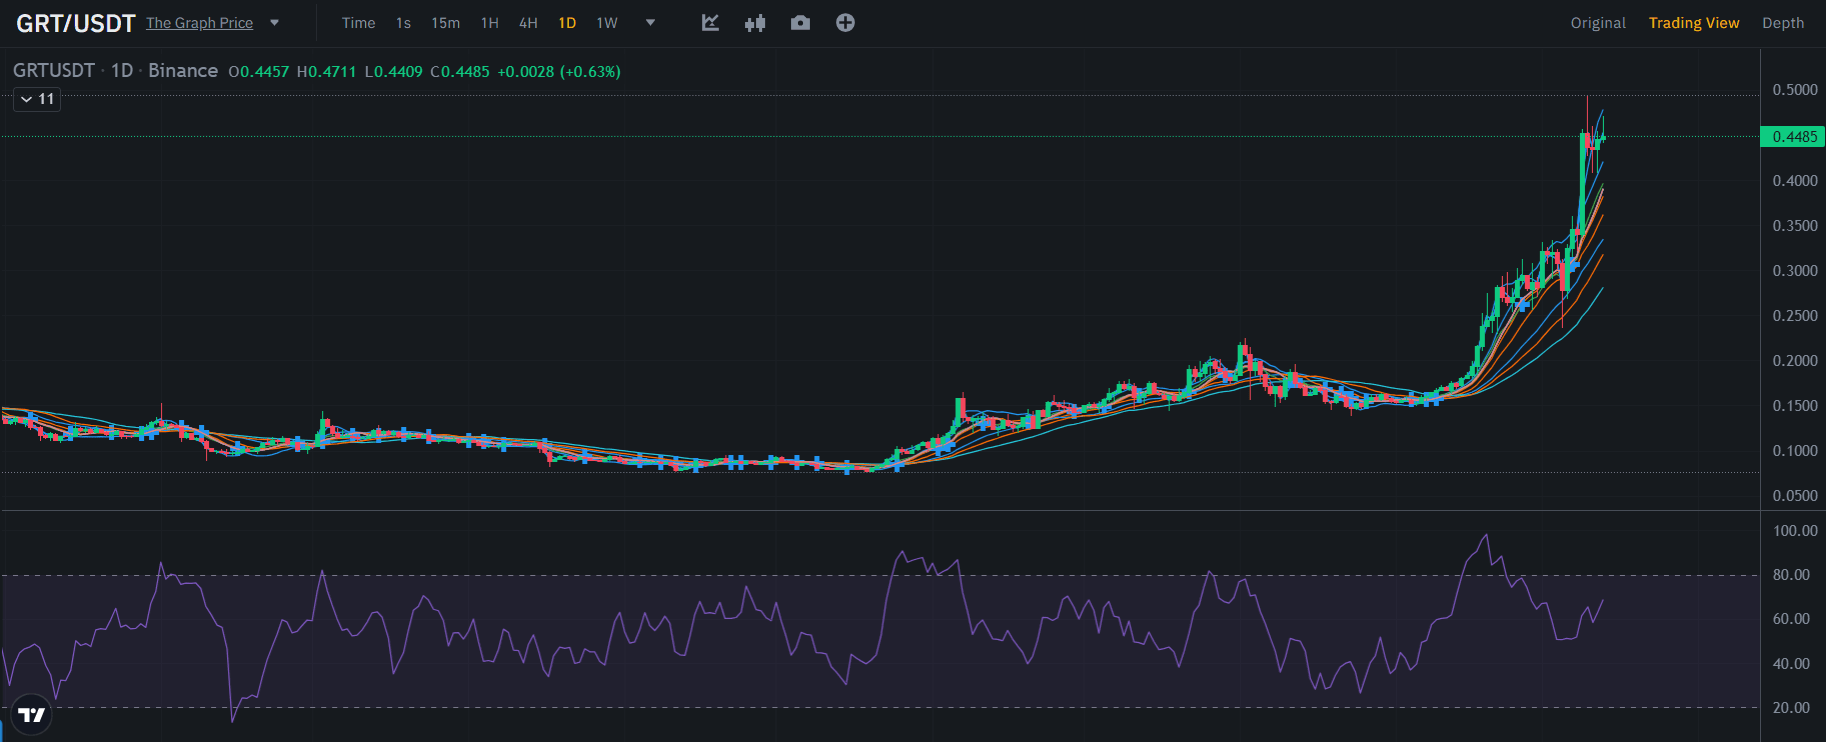Switch to the Depth chart tab
The image size is (1826, 742).
(1782, 23)
